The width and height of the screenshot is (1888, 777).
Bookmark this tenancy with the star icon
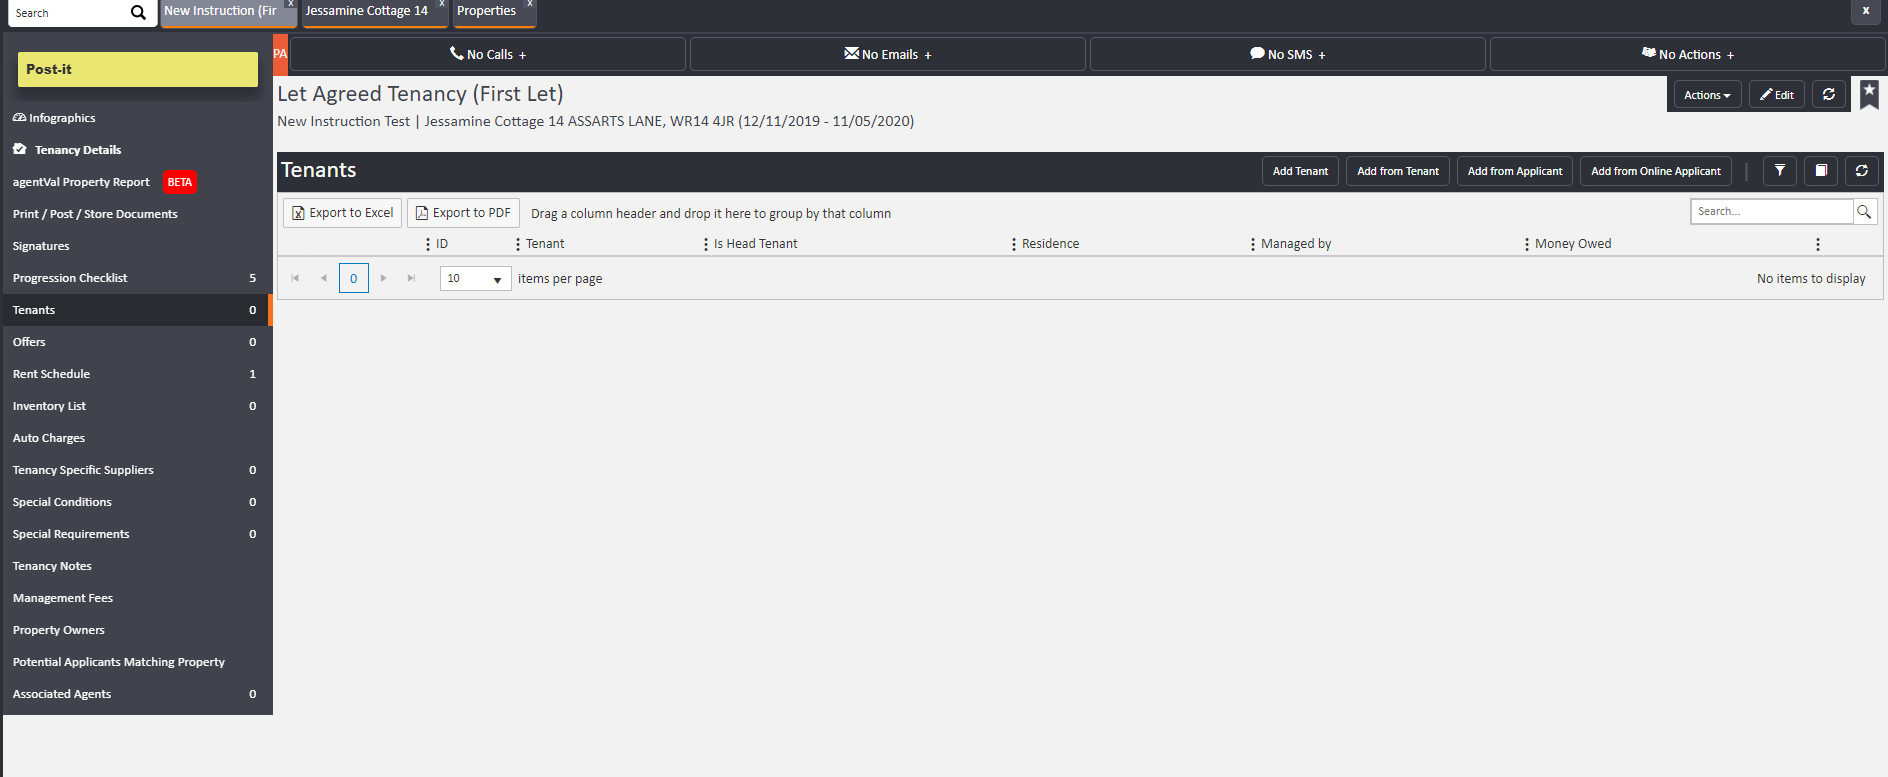(1869, 94)
